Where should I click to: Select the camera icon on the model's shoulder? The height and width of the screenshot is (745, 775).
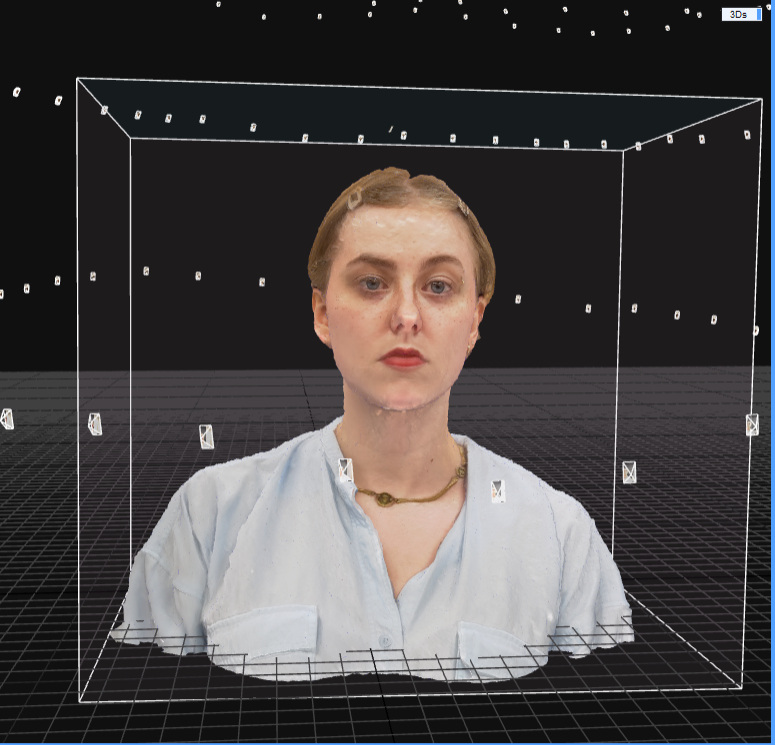click(497, 490)
